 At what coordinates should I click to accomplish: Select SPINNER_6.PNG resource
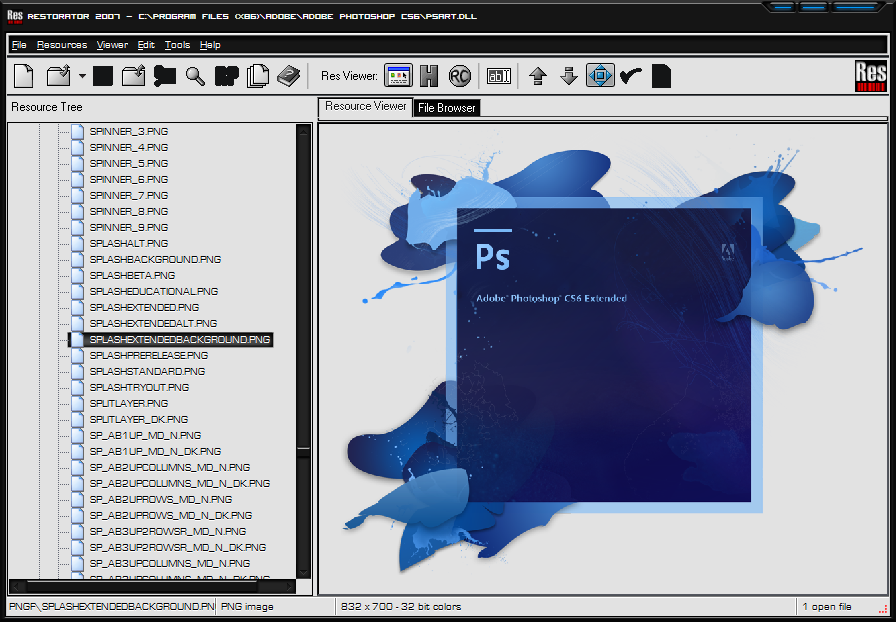pyautogui.click(x=129, y=180)
